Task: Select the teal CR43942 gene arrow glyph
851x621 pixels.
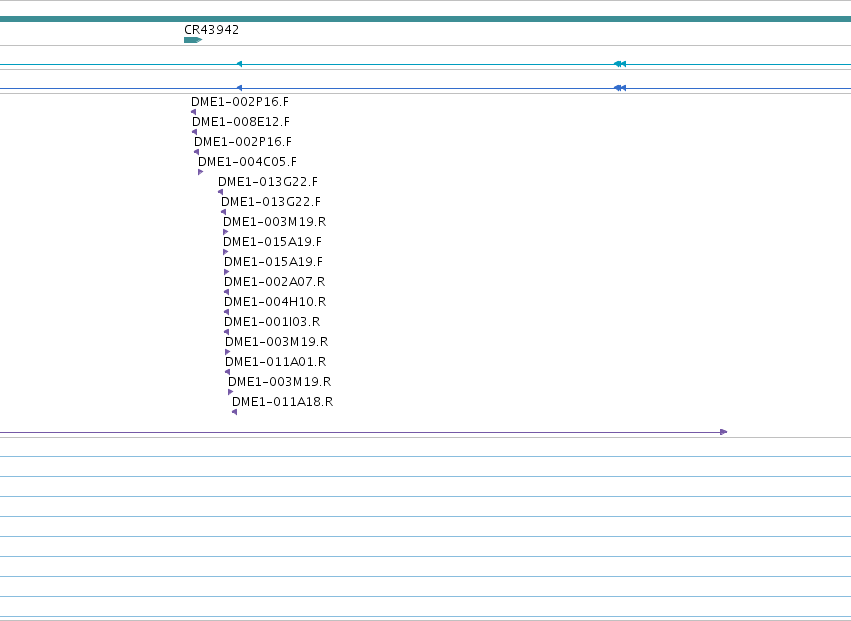Action: tap(193, 40)
